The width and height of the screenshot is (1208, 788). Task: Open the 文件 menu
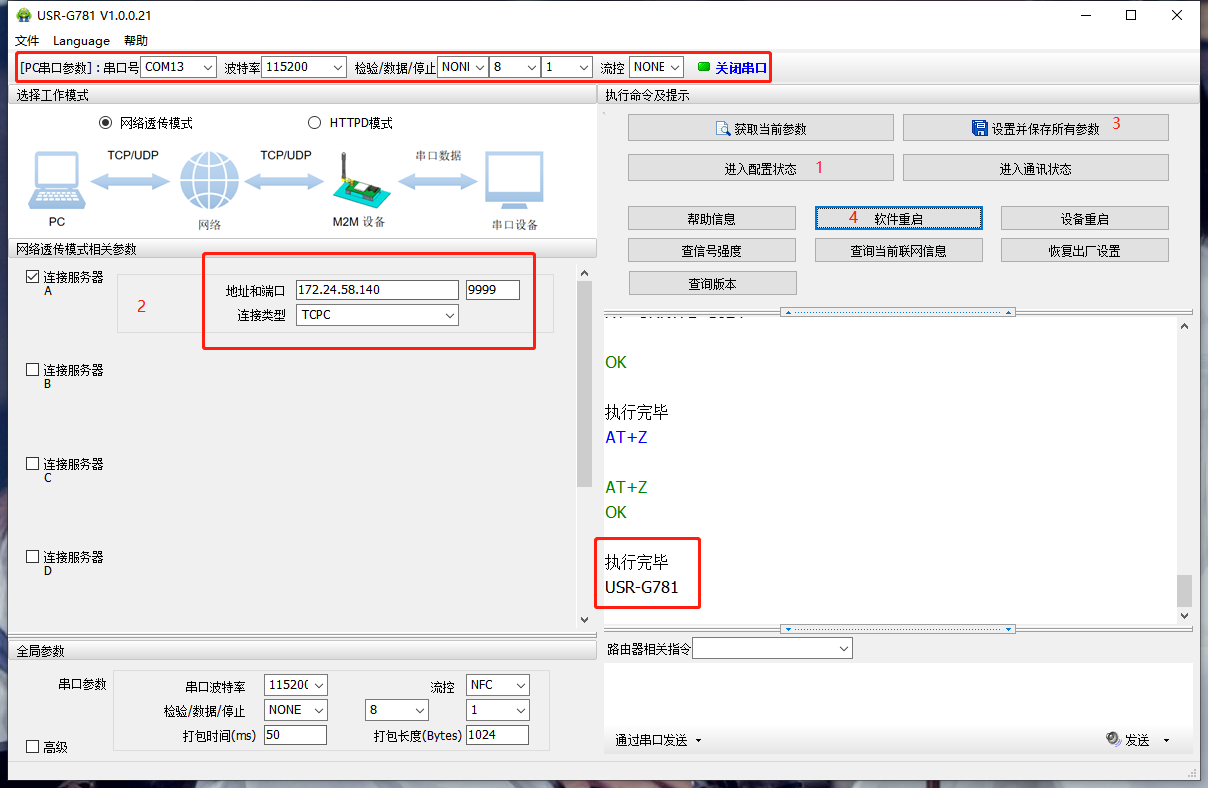tap(27, 41)
